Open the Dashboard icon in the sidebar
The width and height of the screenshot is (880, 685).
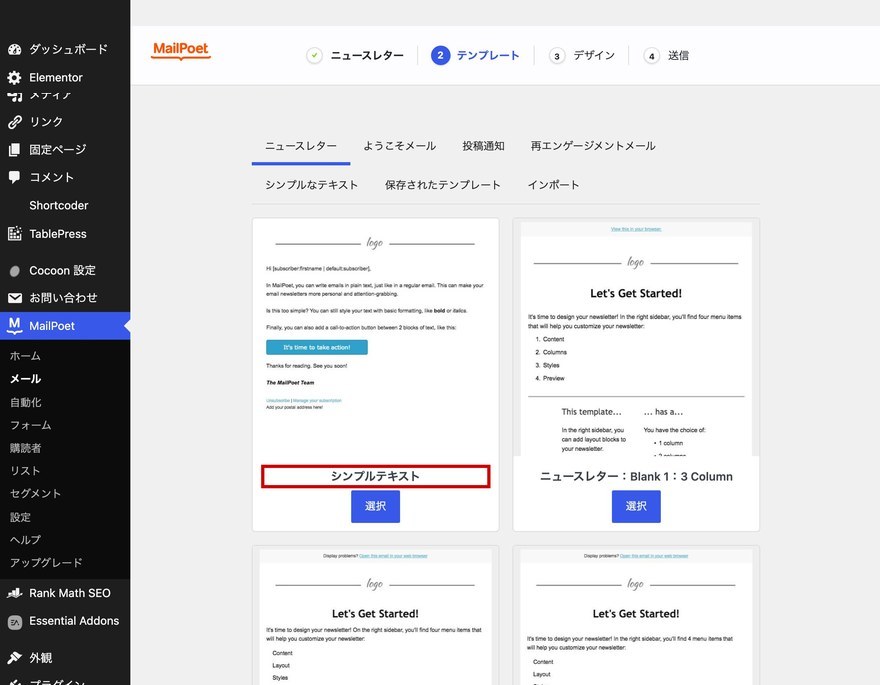pyautogui.click(x=15, y=49)
